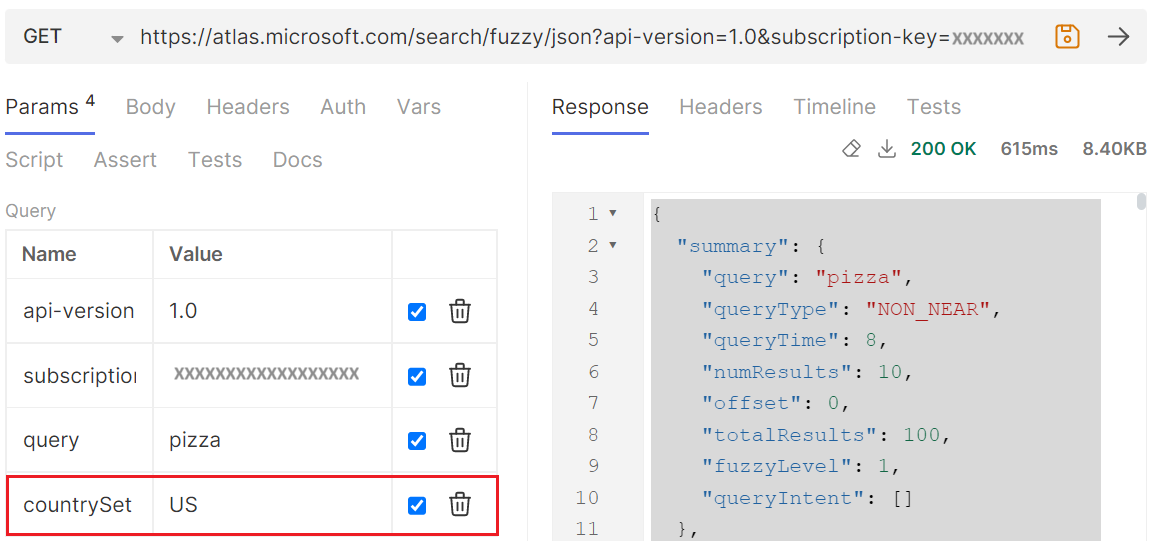
Task: Select the Response tab
Action: (600, 107)
